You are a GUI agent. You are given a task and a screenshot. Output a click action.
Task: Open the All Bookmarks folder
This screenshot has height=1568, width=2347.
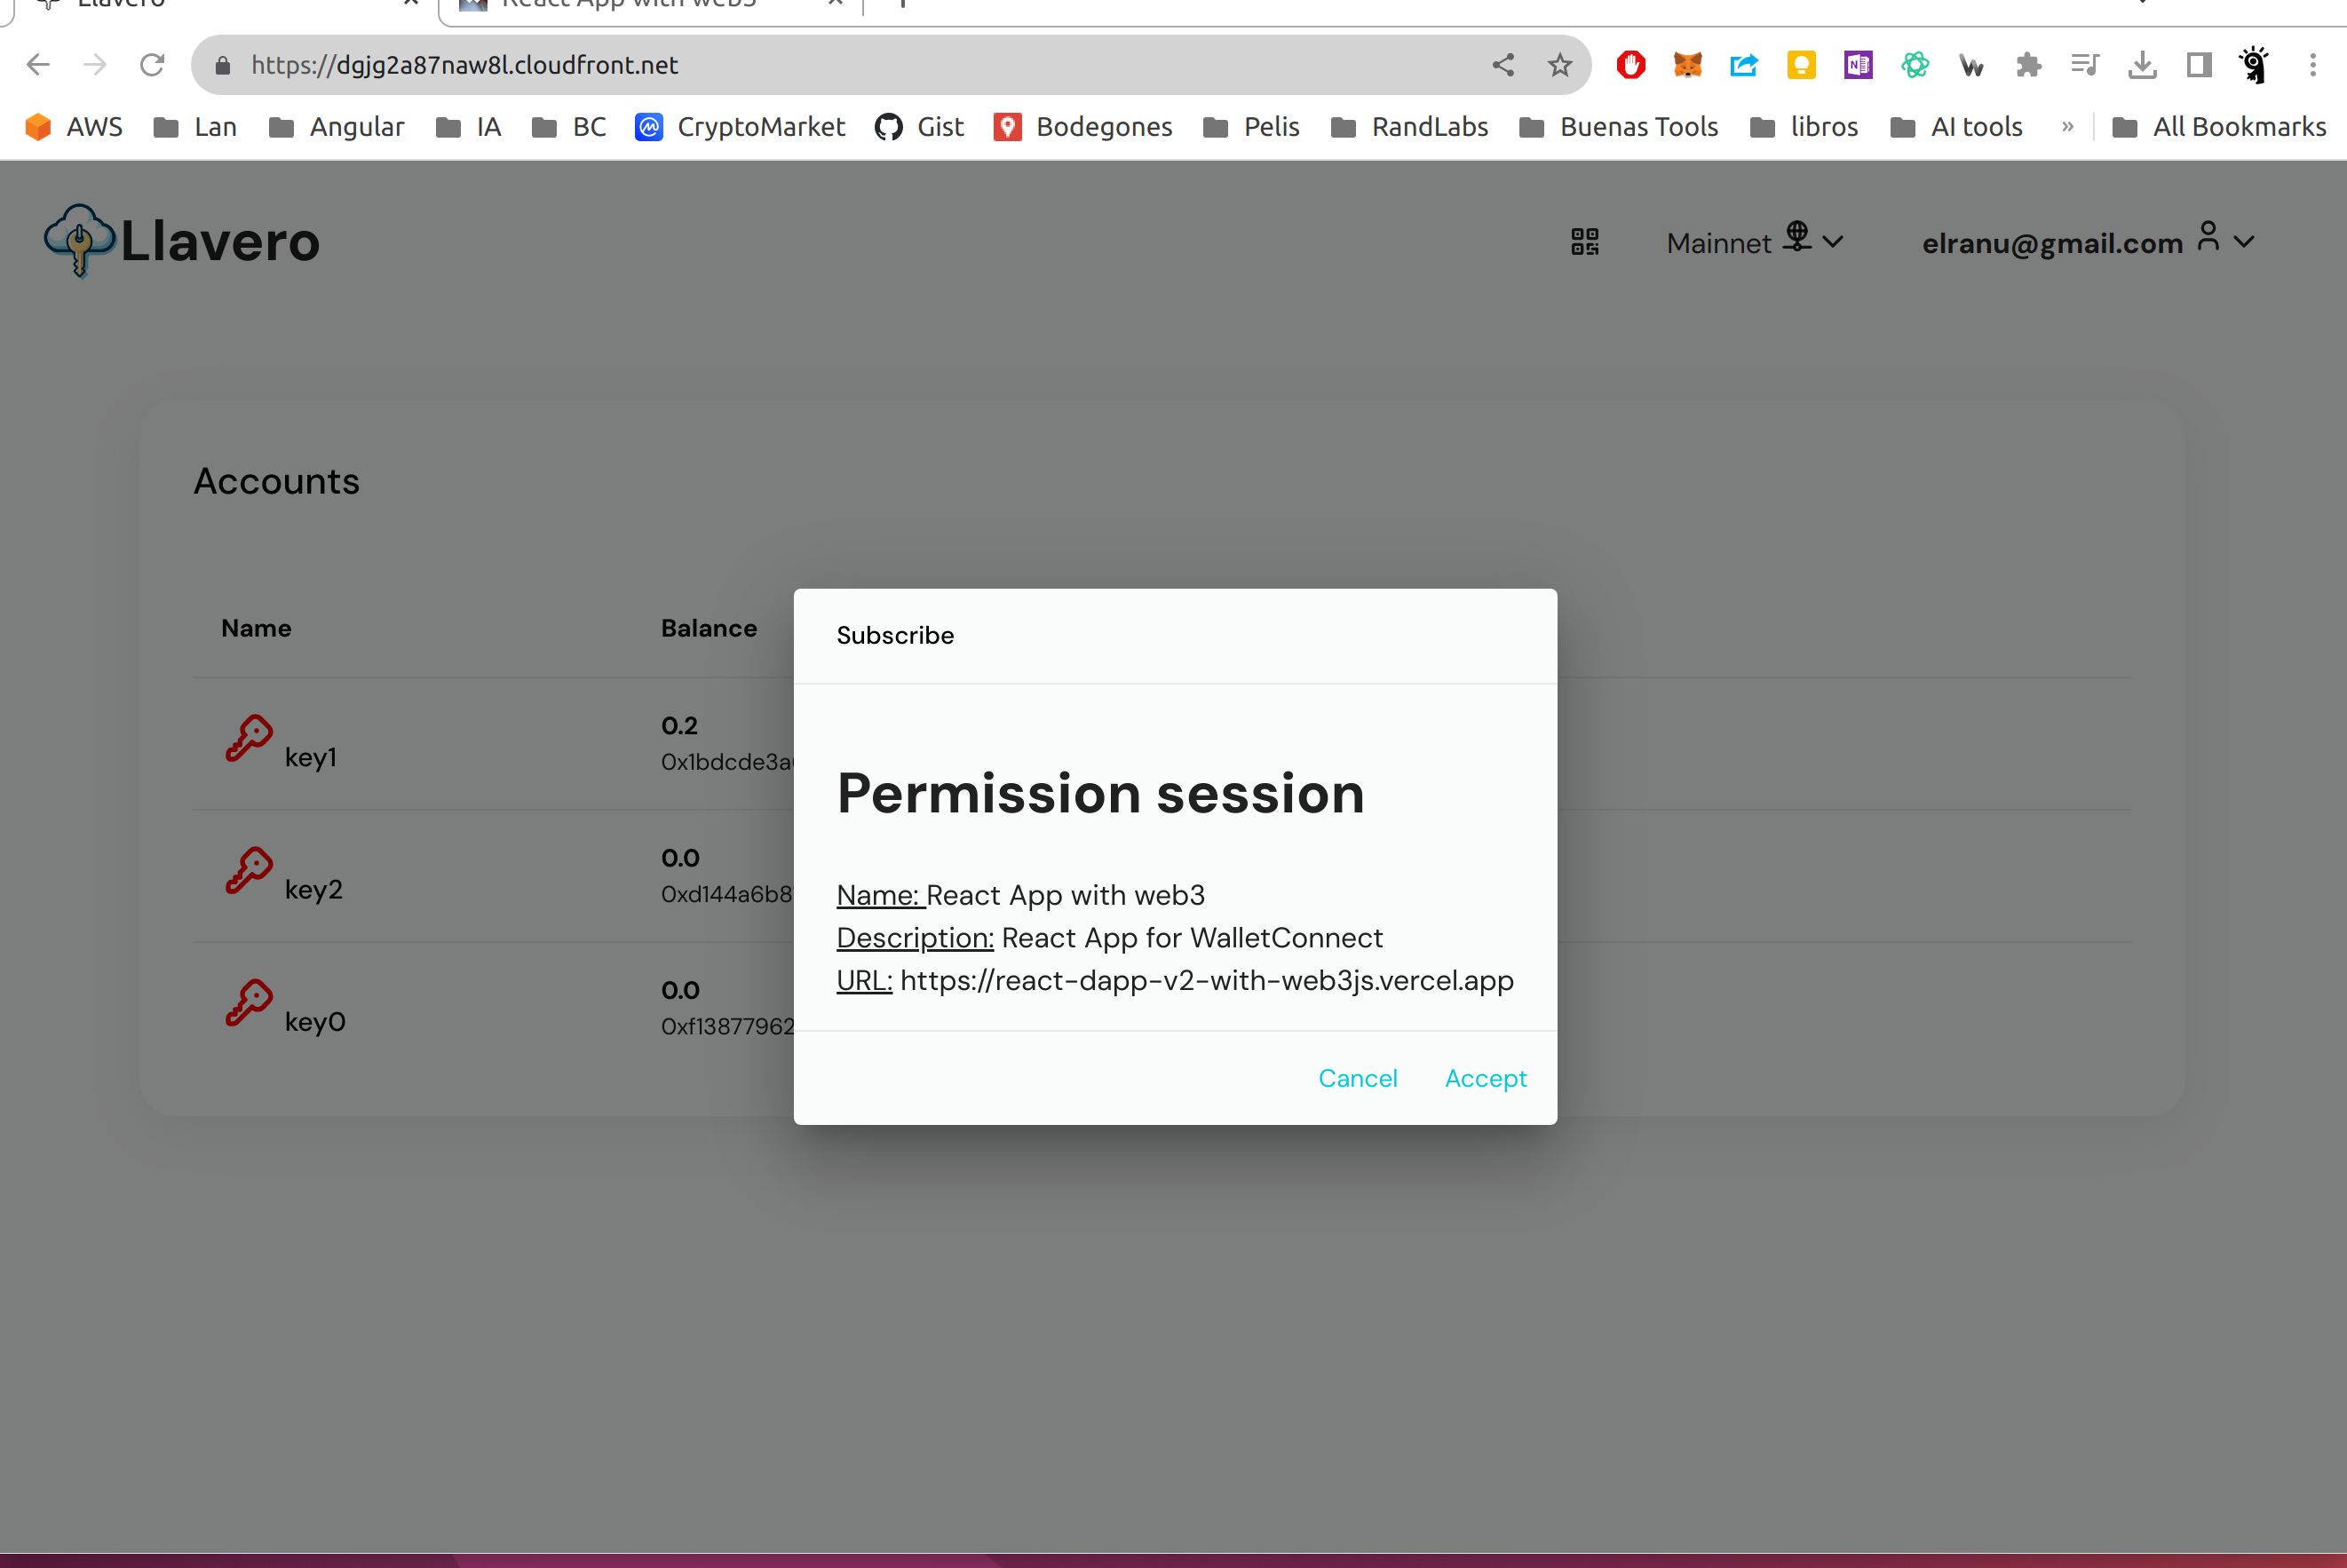2219,127
